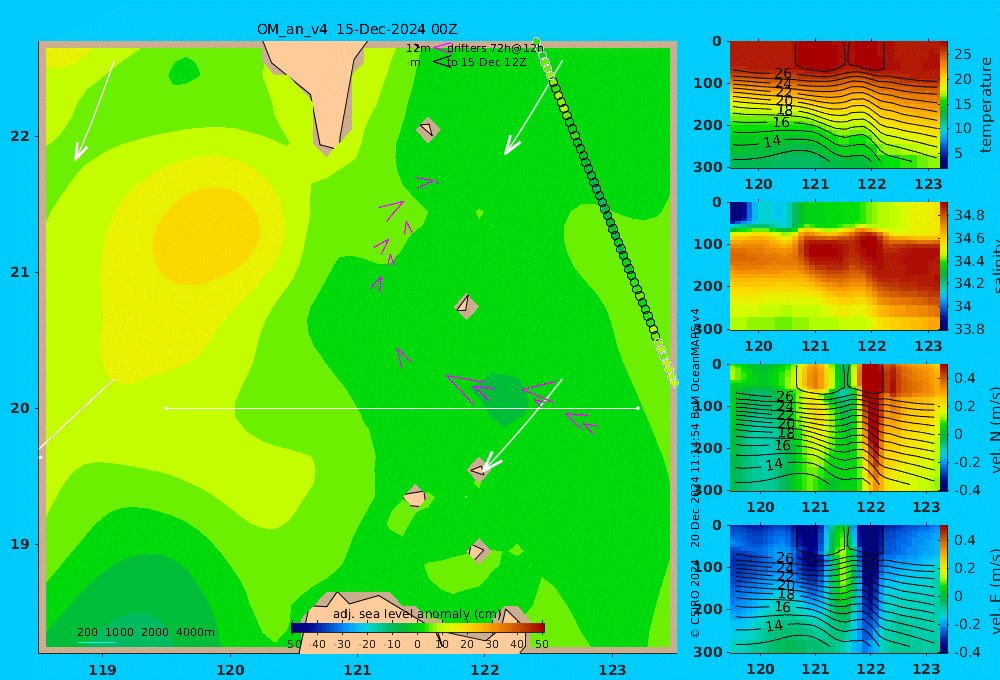1000x680 pixels.
Task: Click the main map longitude label 123
Action: point(613,670)
